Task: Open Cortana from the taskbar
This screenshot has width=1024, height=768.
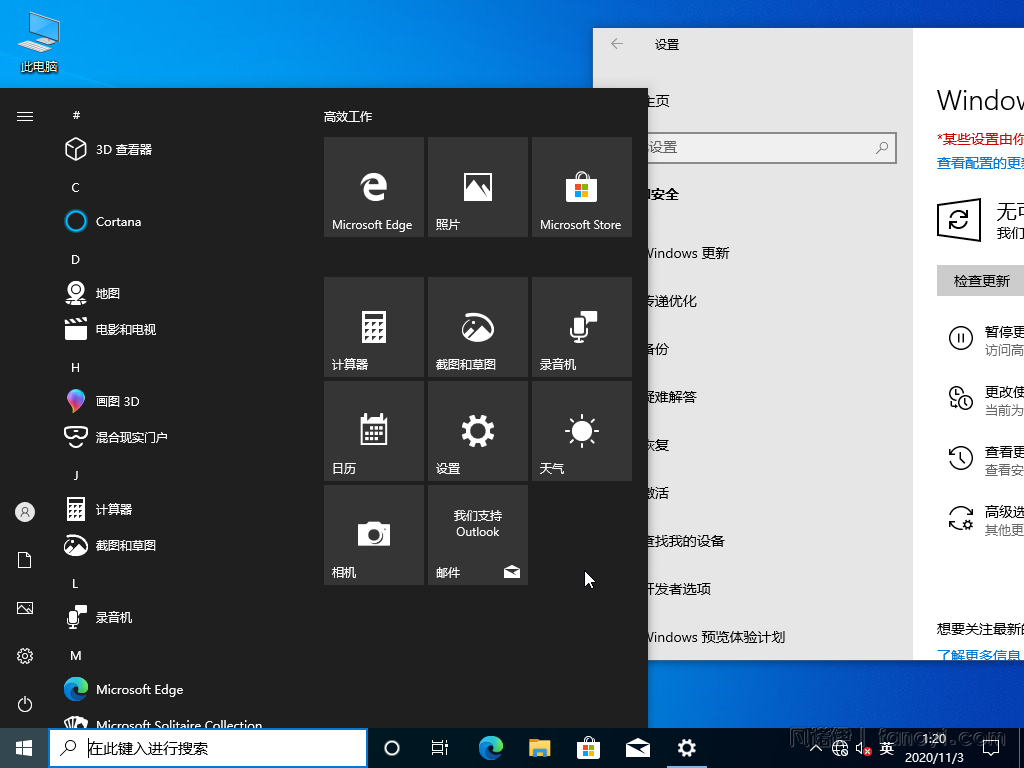Action: (392, 748)
